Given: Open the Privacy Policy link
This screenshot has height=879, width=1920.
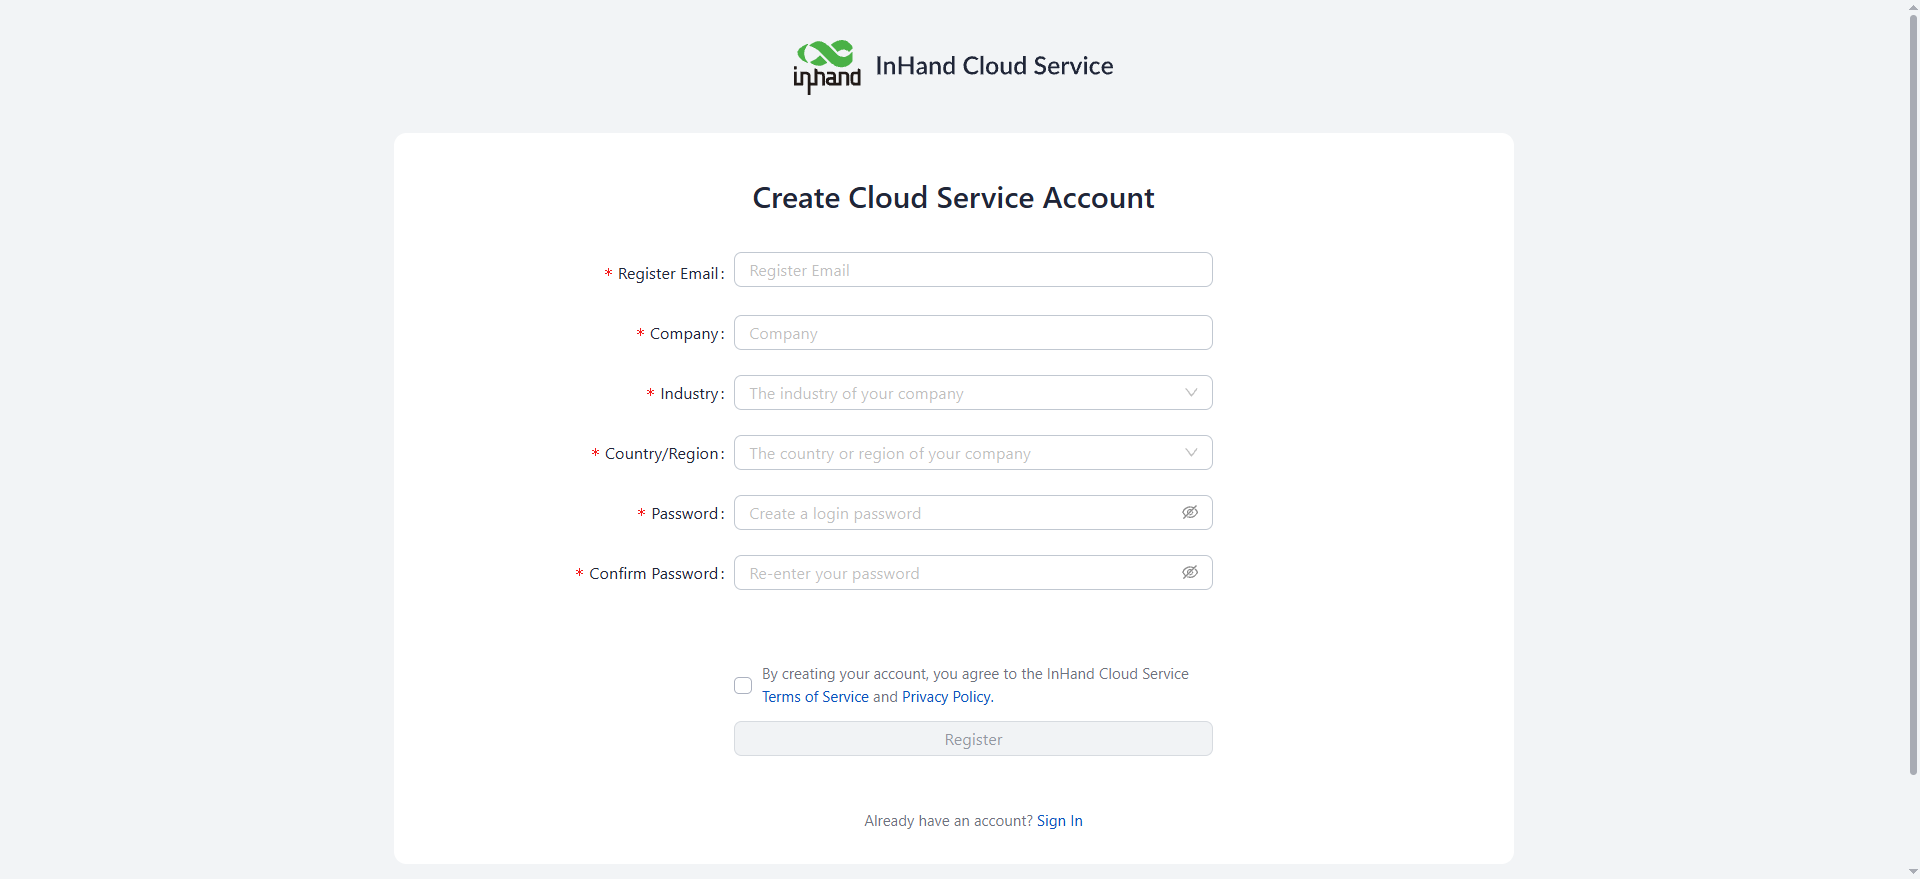Looking at the screenshot, I should 946,697.
